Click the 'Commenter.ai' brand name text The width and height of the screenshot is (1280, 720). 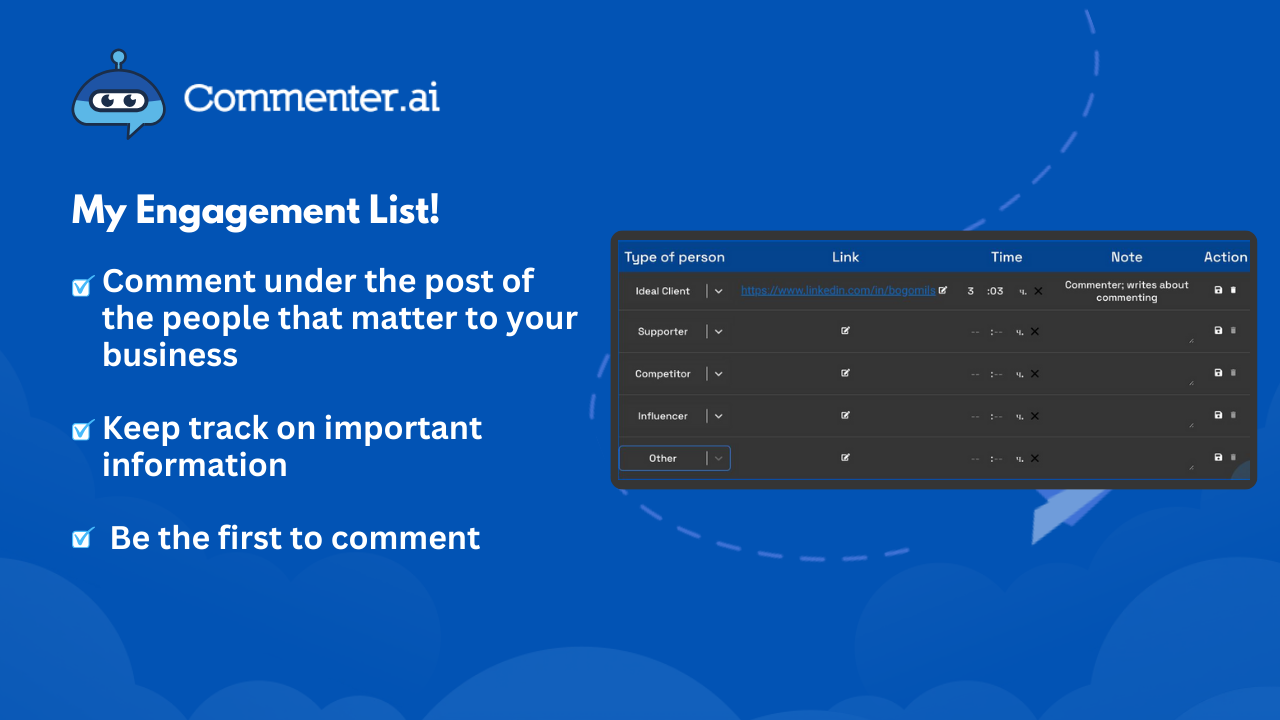click(x=312, y=97)
